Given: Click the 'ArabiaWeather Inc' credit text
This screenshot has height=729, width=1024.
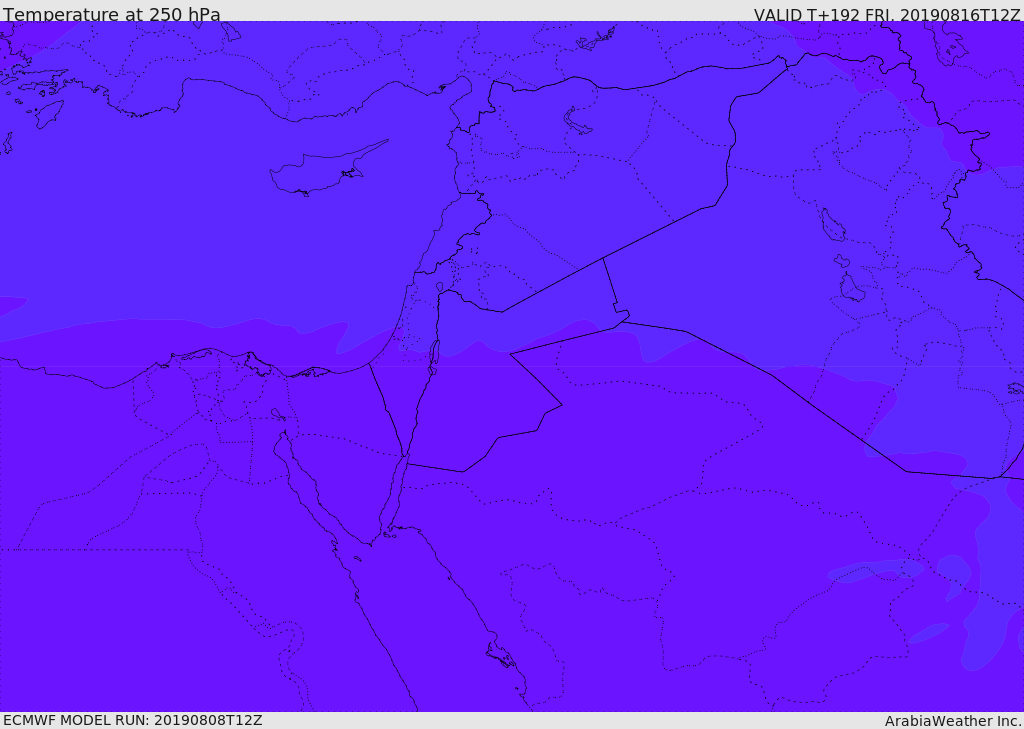Looking at the screenshot, I should click(953, 721).
